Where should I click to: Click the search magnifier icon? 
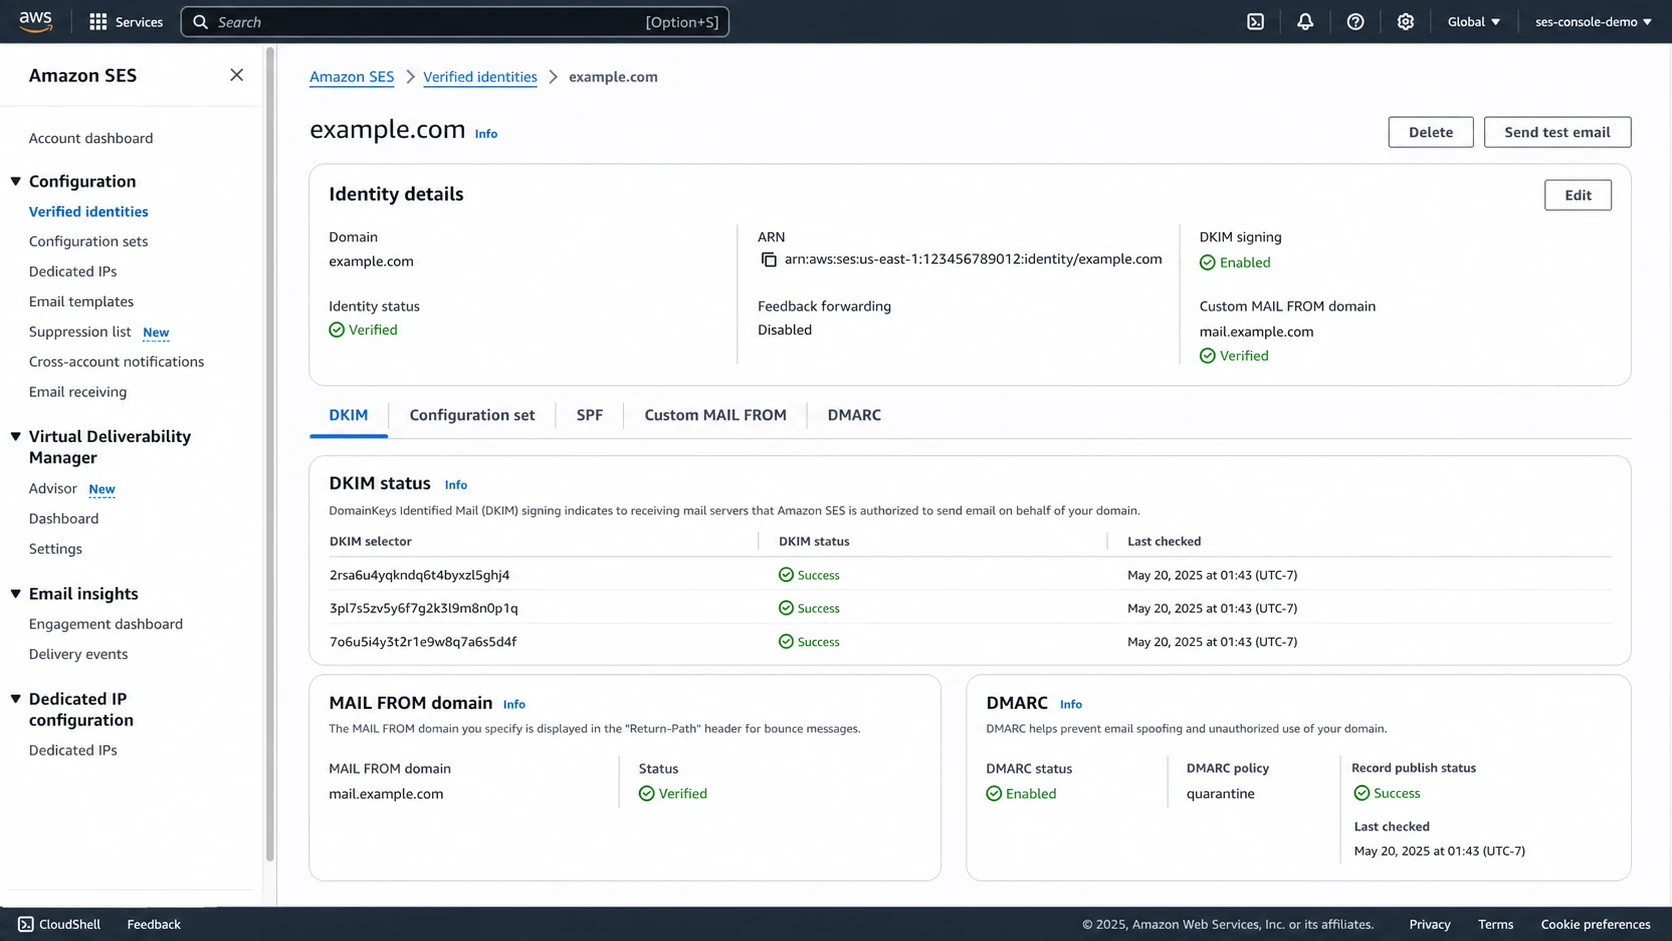[200, 22]
